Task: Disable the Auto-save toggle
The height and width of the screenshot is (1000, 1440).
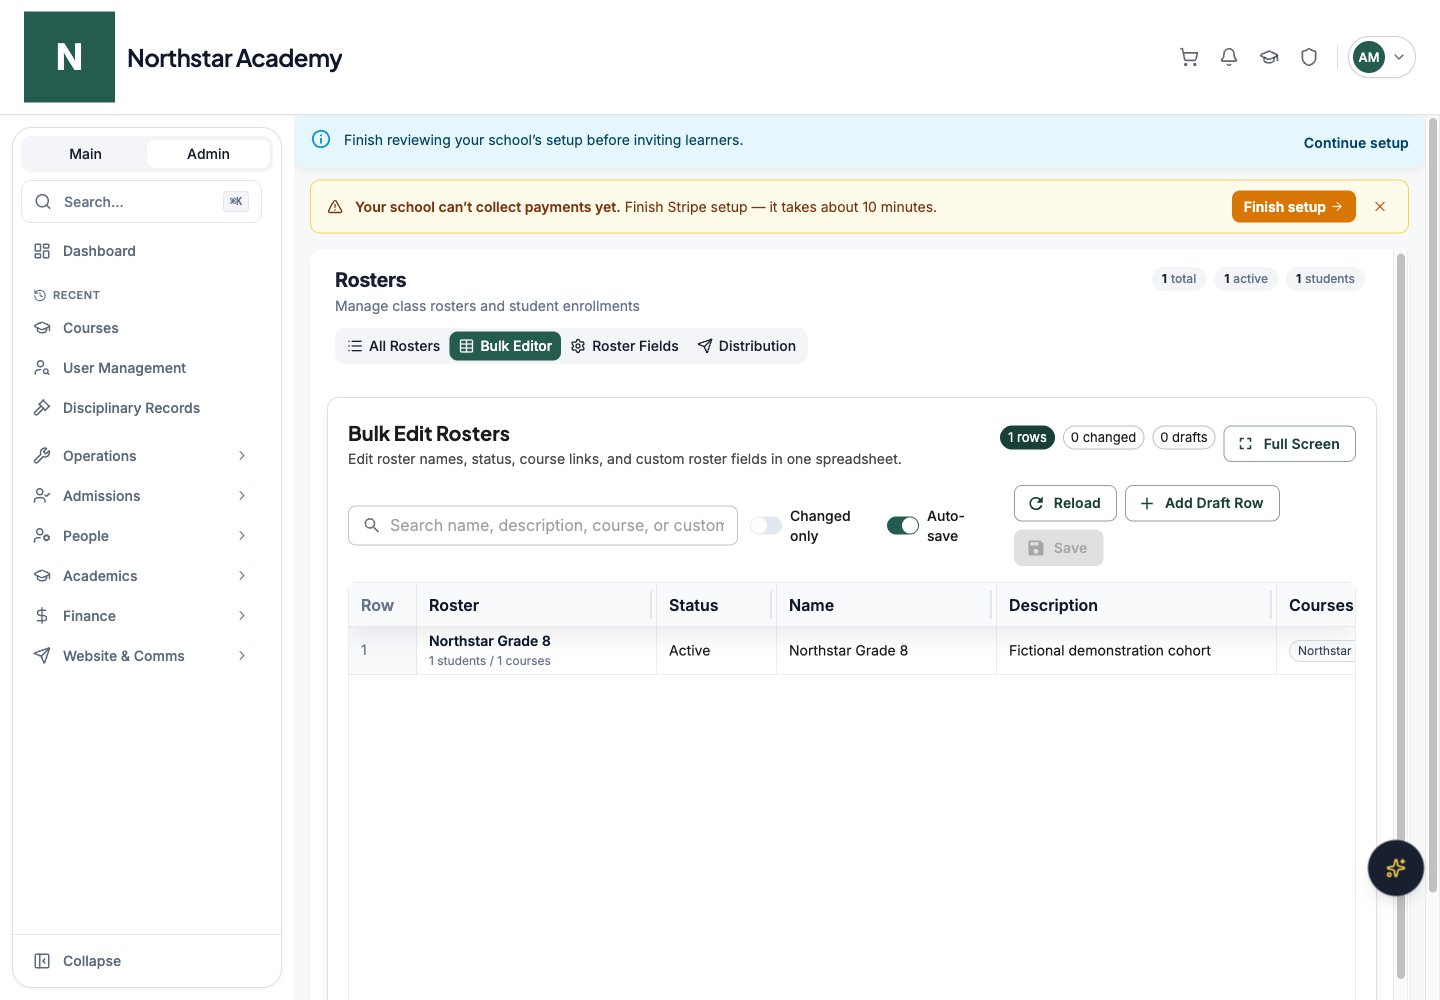Action: pyautogui.click(x=903, y=525)
